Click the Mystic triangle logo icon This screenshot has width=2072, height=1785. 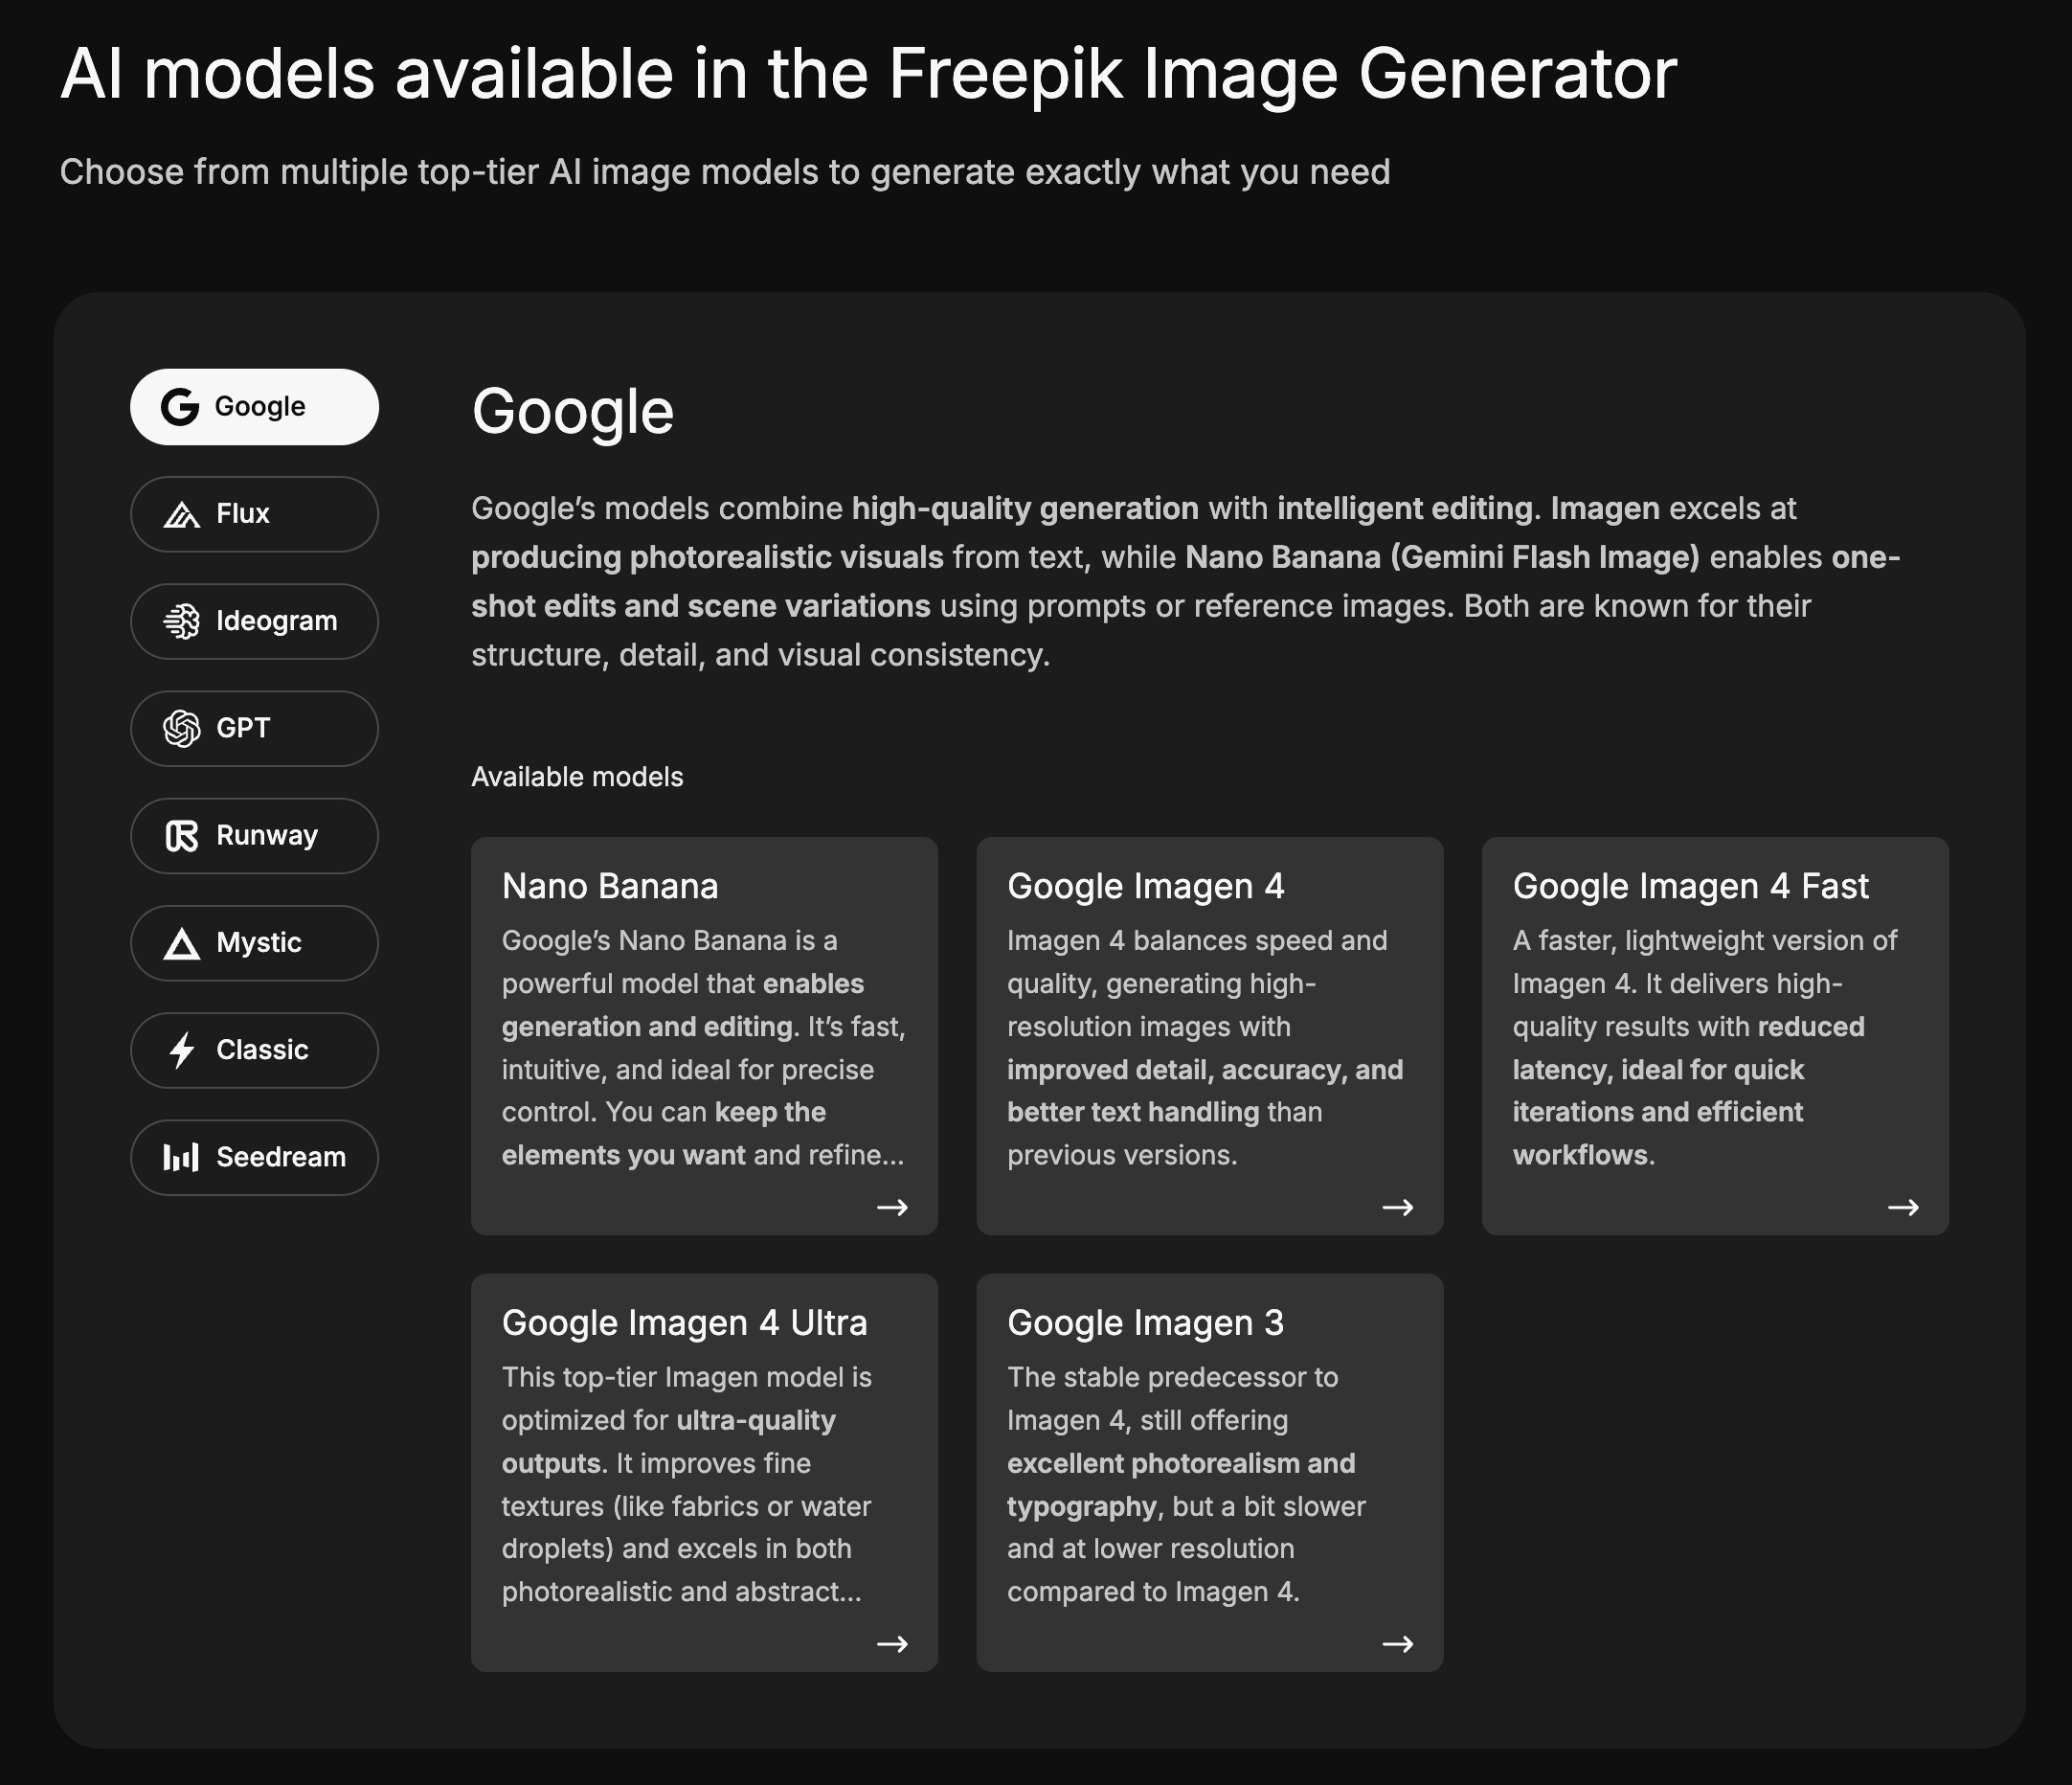pyautogui.click(x=181, y=943)
